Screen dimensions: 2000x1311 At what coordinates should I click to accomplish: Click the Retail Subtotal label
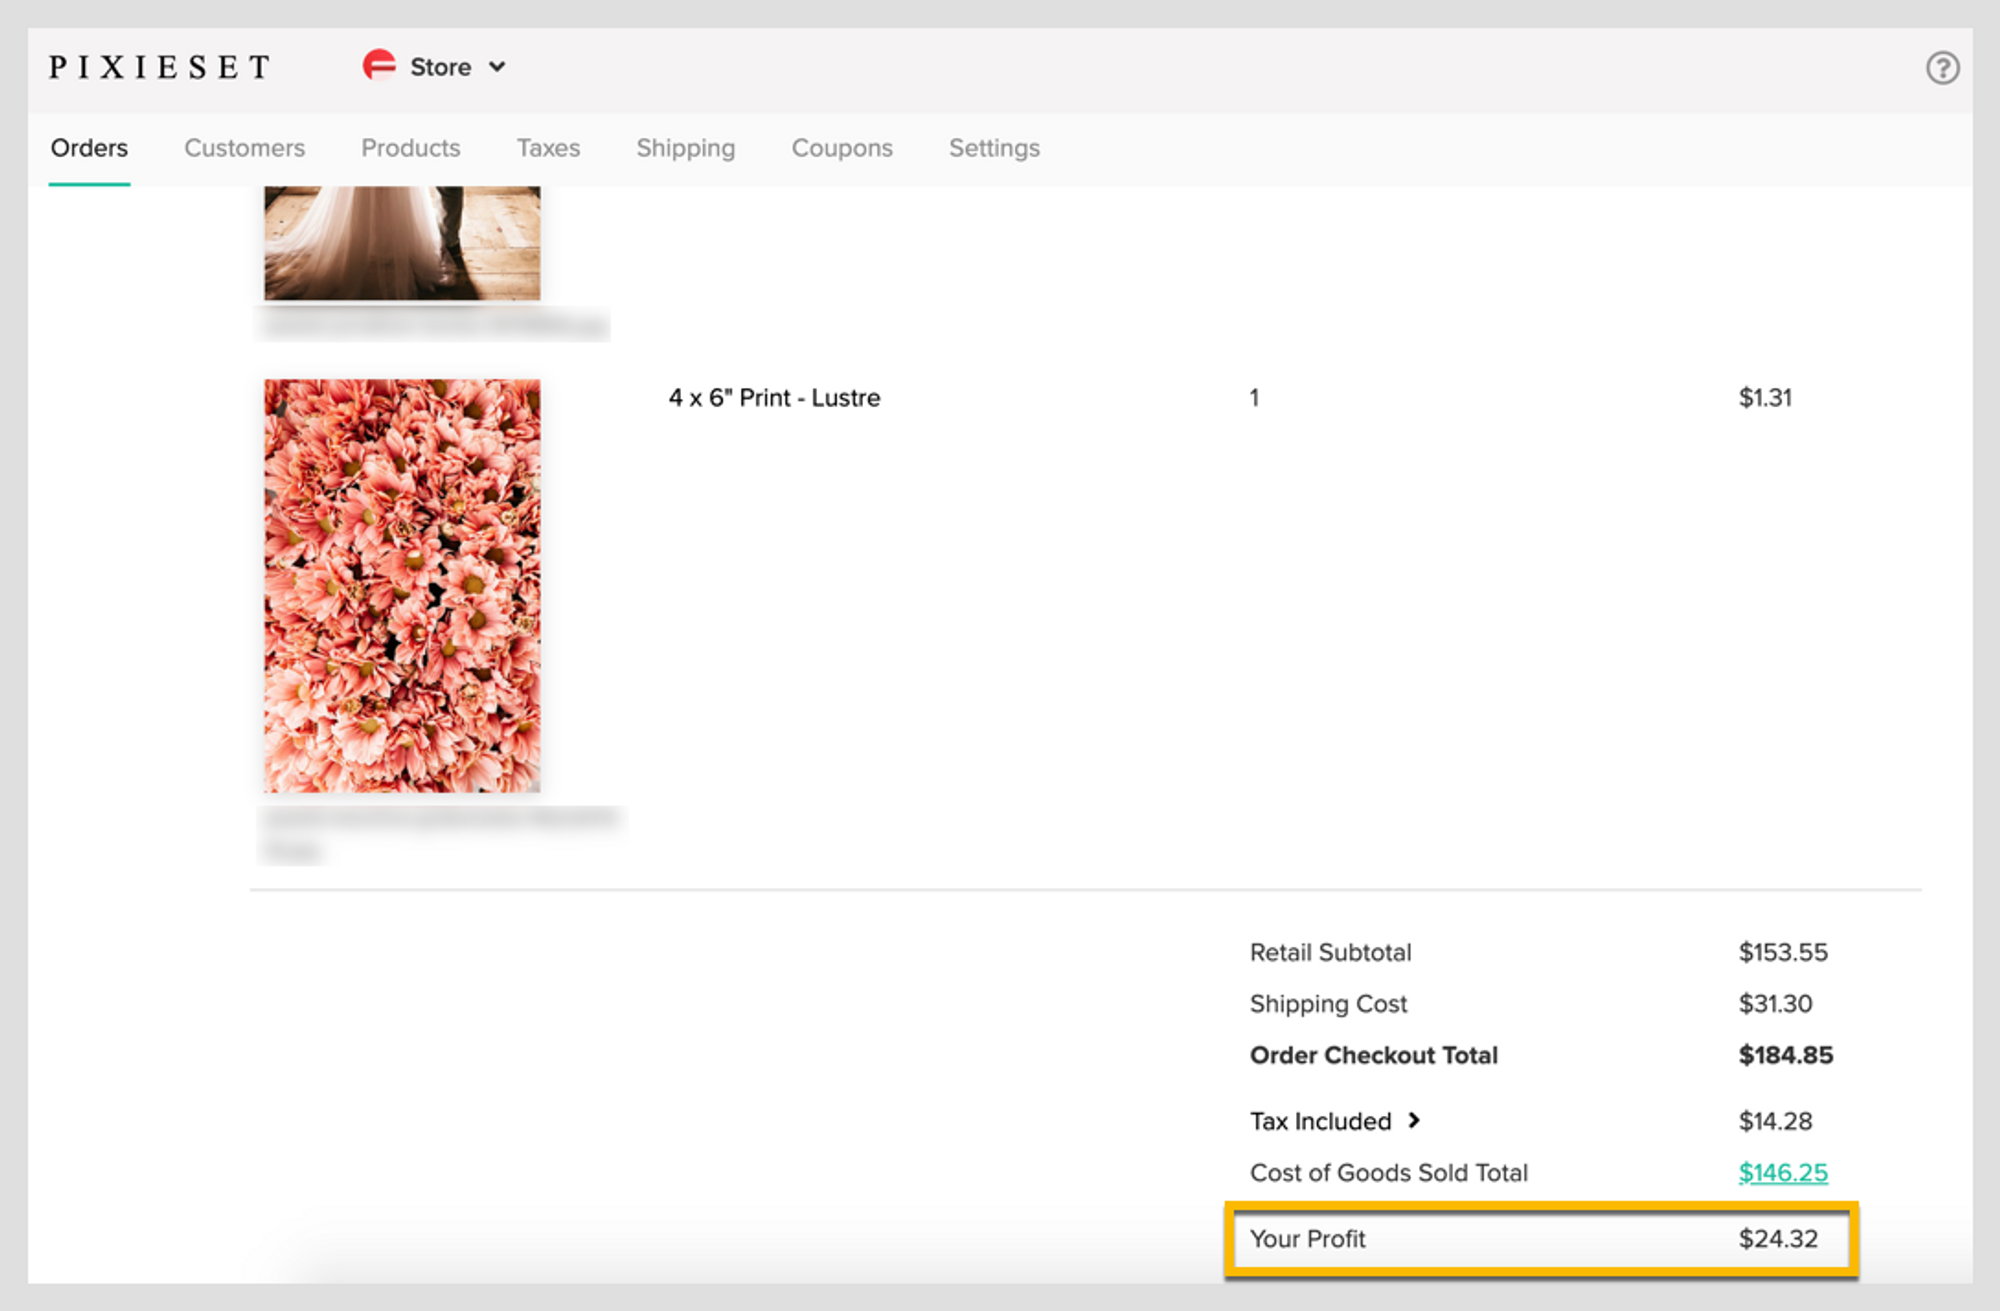(1330, 952)
